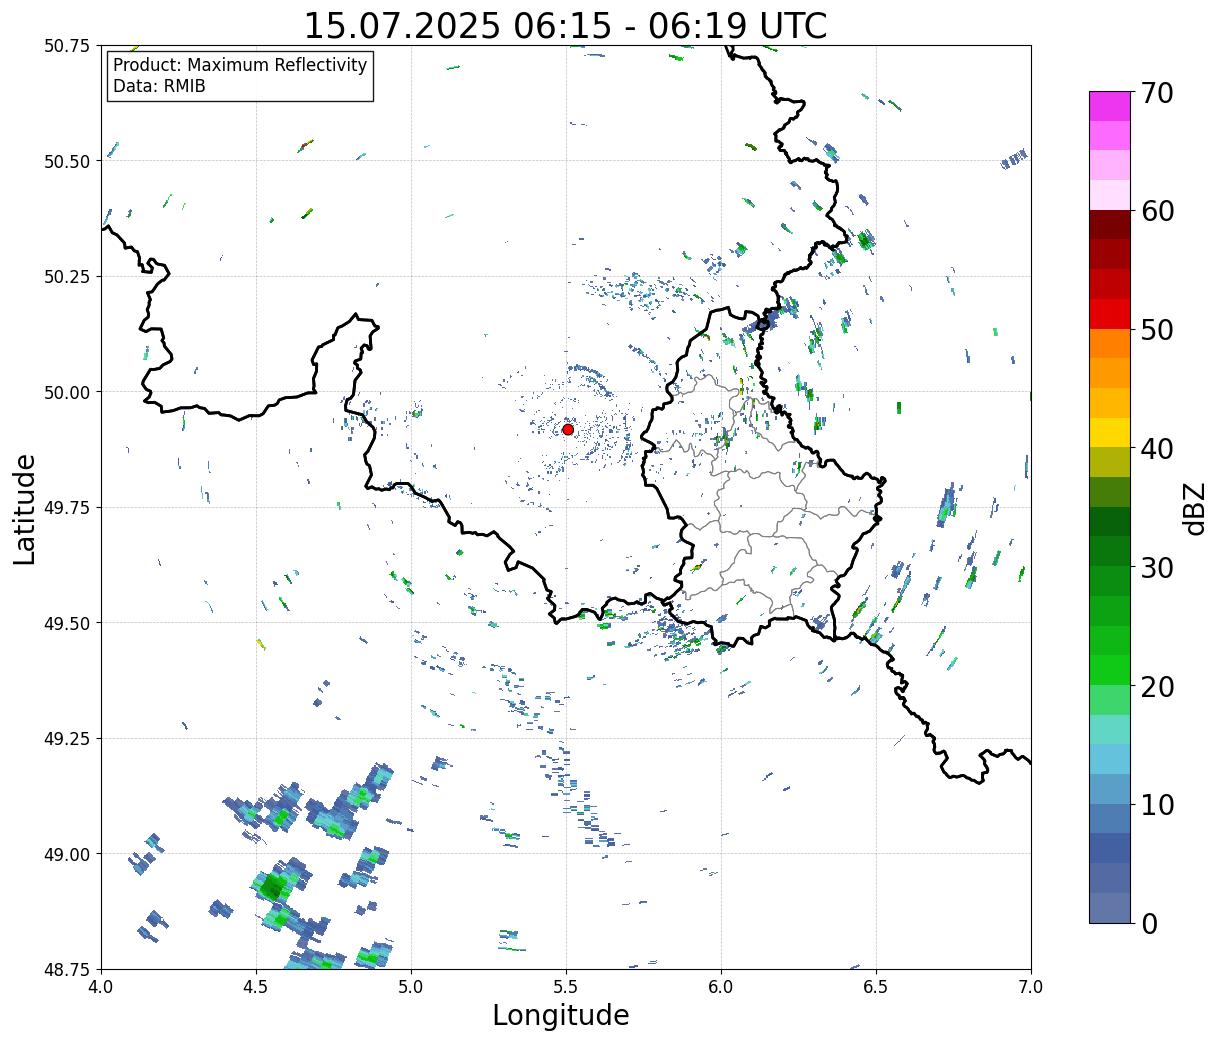
Task: Pick the dark green band near 35 dBZ
Action: click(x=1110, y=521)
